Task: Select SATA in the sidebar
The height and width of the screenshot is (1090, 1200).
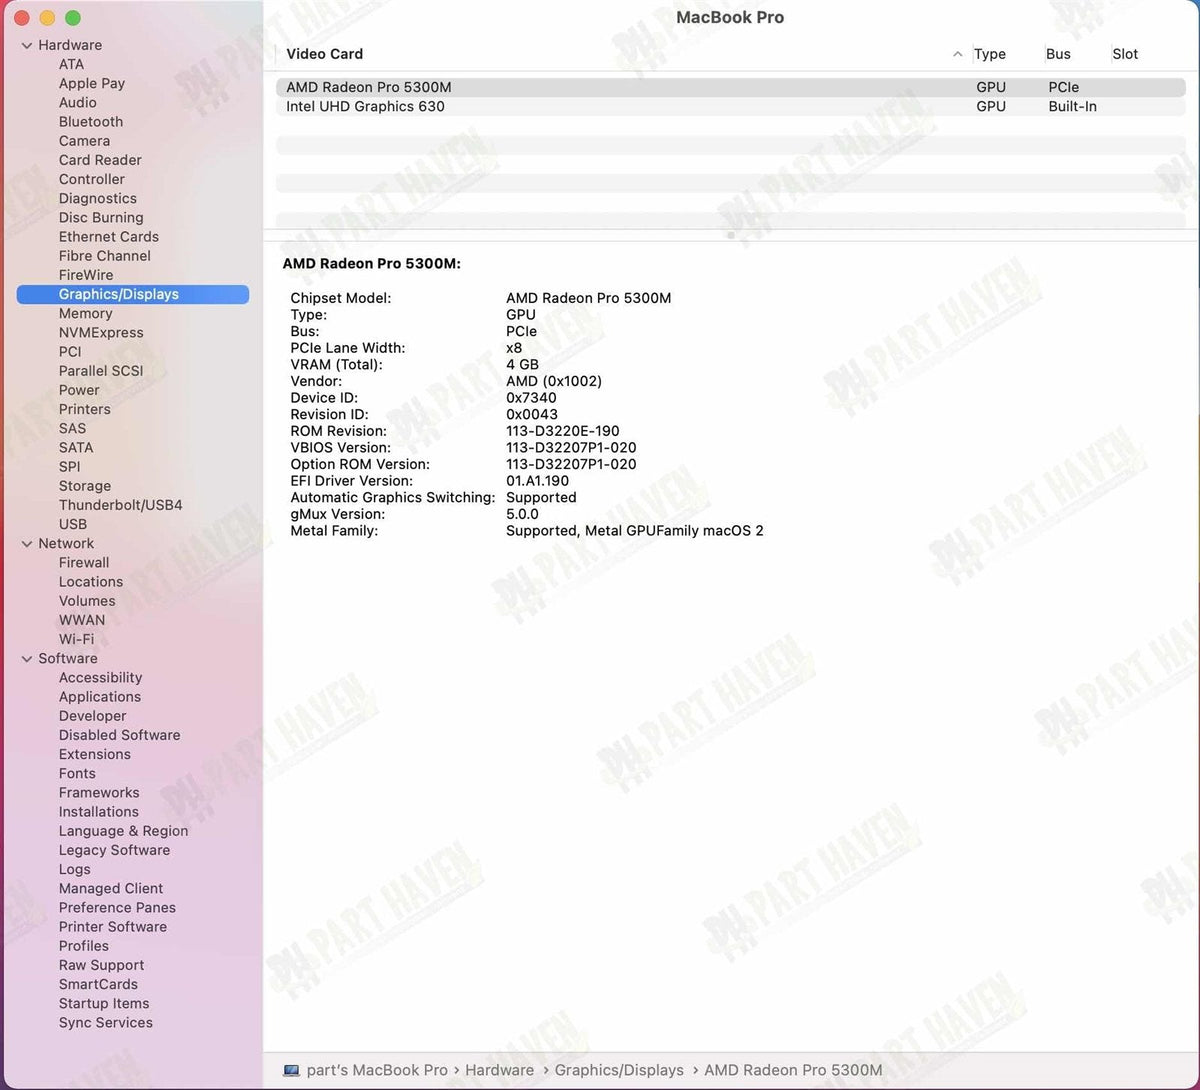Action: 76,447
